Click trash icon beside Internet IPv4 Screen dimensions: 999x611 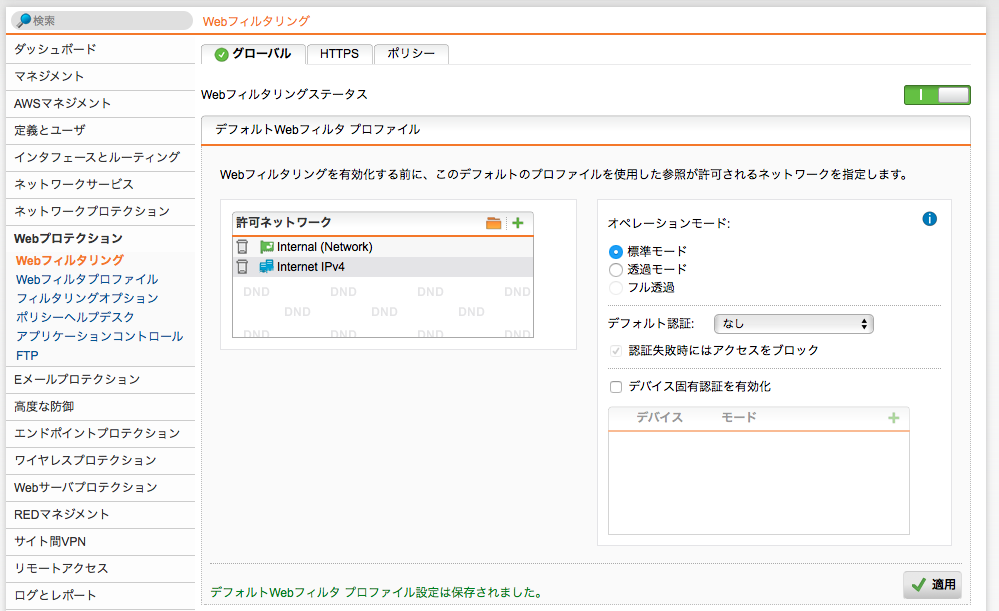point(242,267)
